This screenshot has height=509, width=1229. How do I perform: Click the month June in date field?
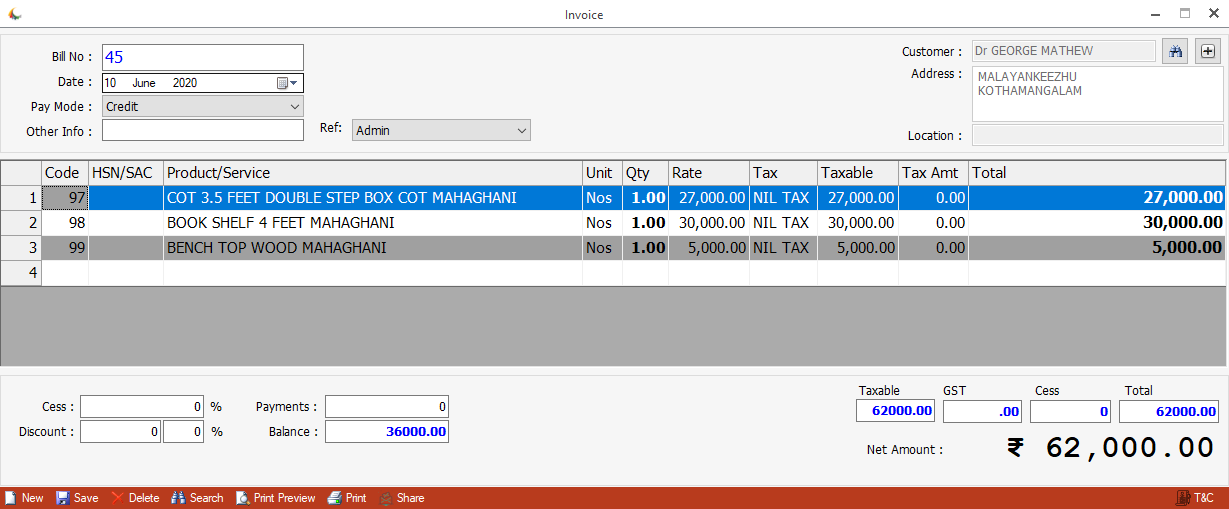pos(144,83)
